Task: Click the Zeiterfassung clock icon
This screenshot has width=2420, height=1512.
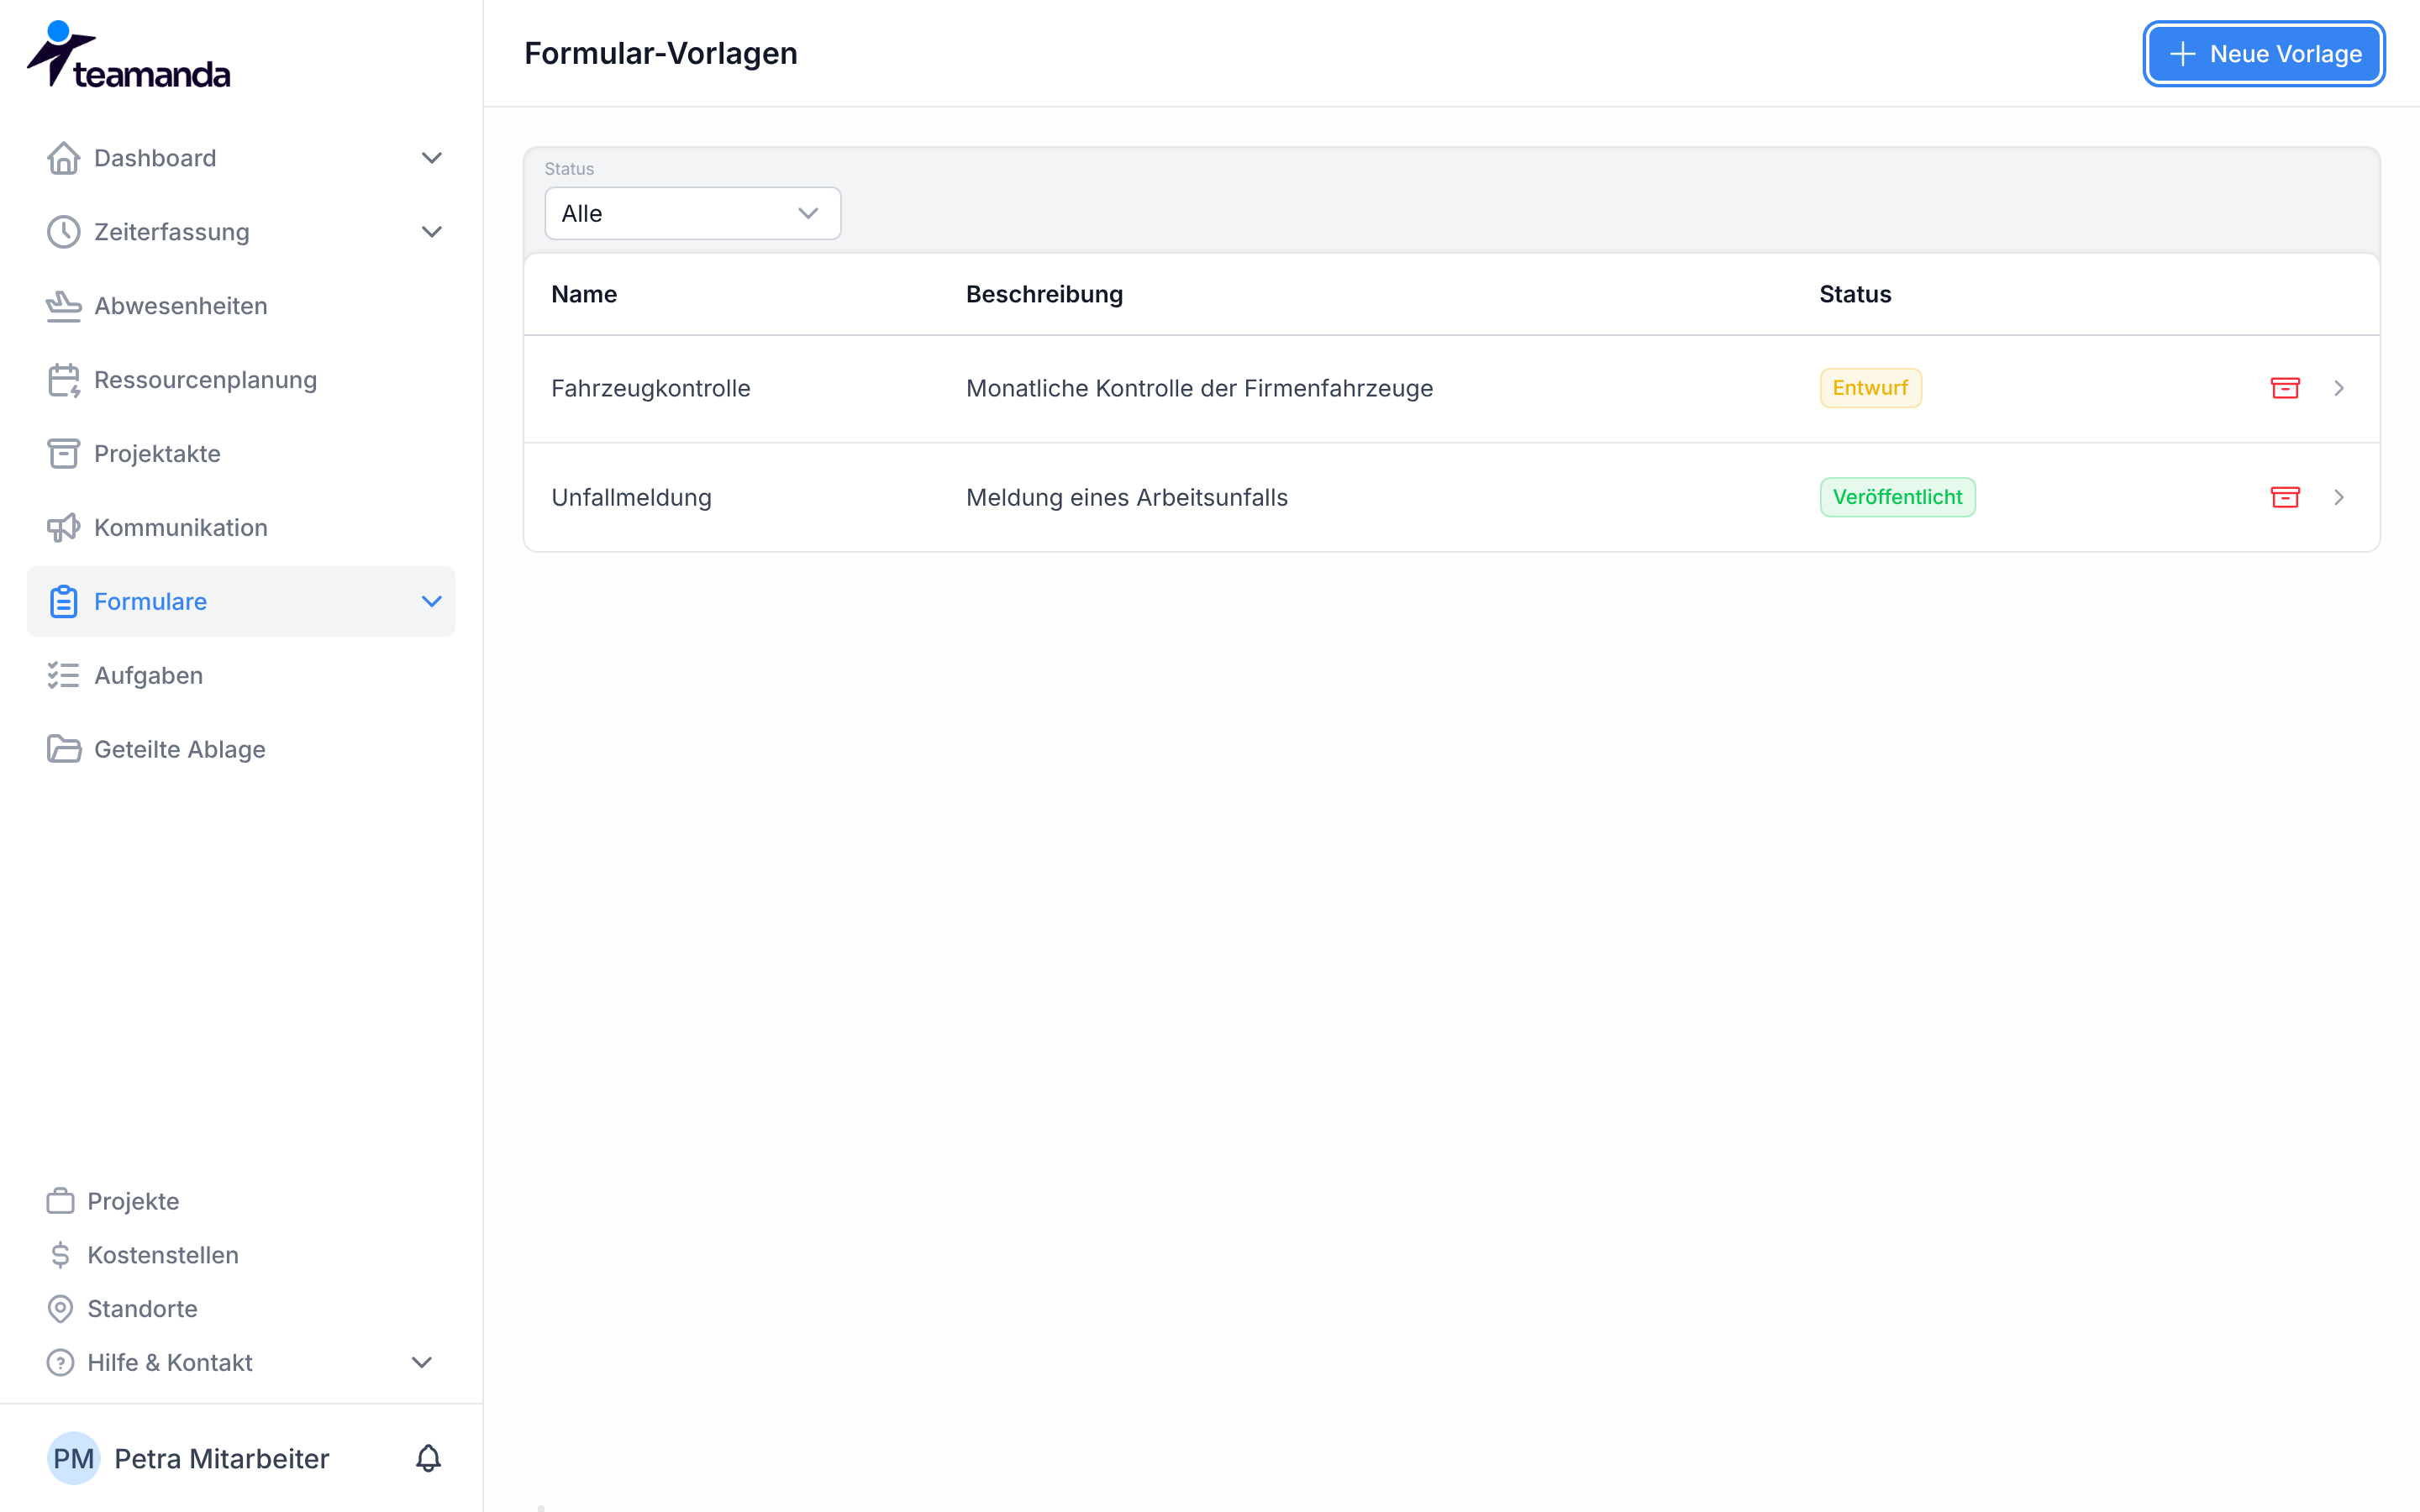Action: point(63,232)
